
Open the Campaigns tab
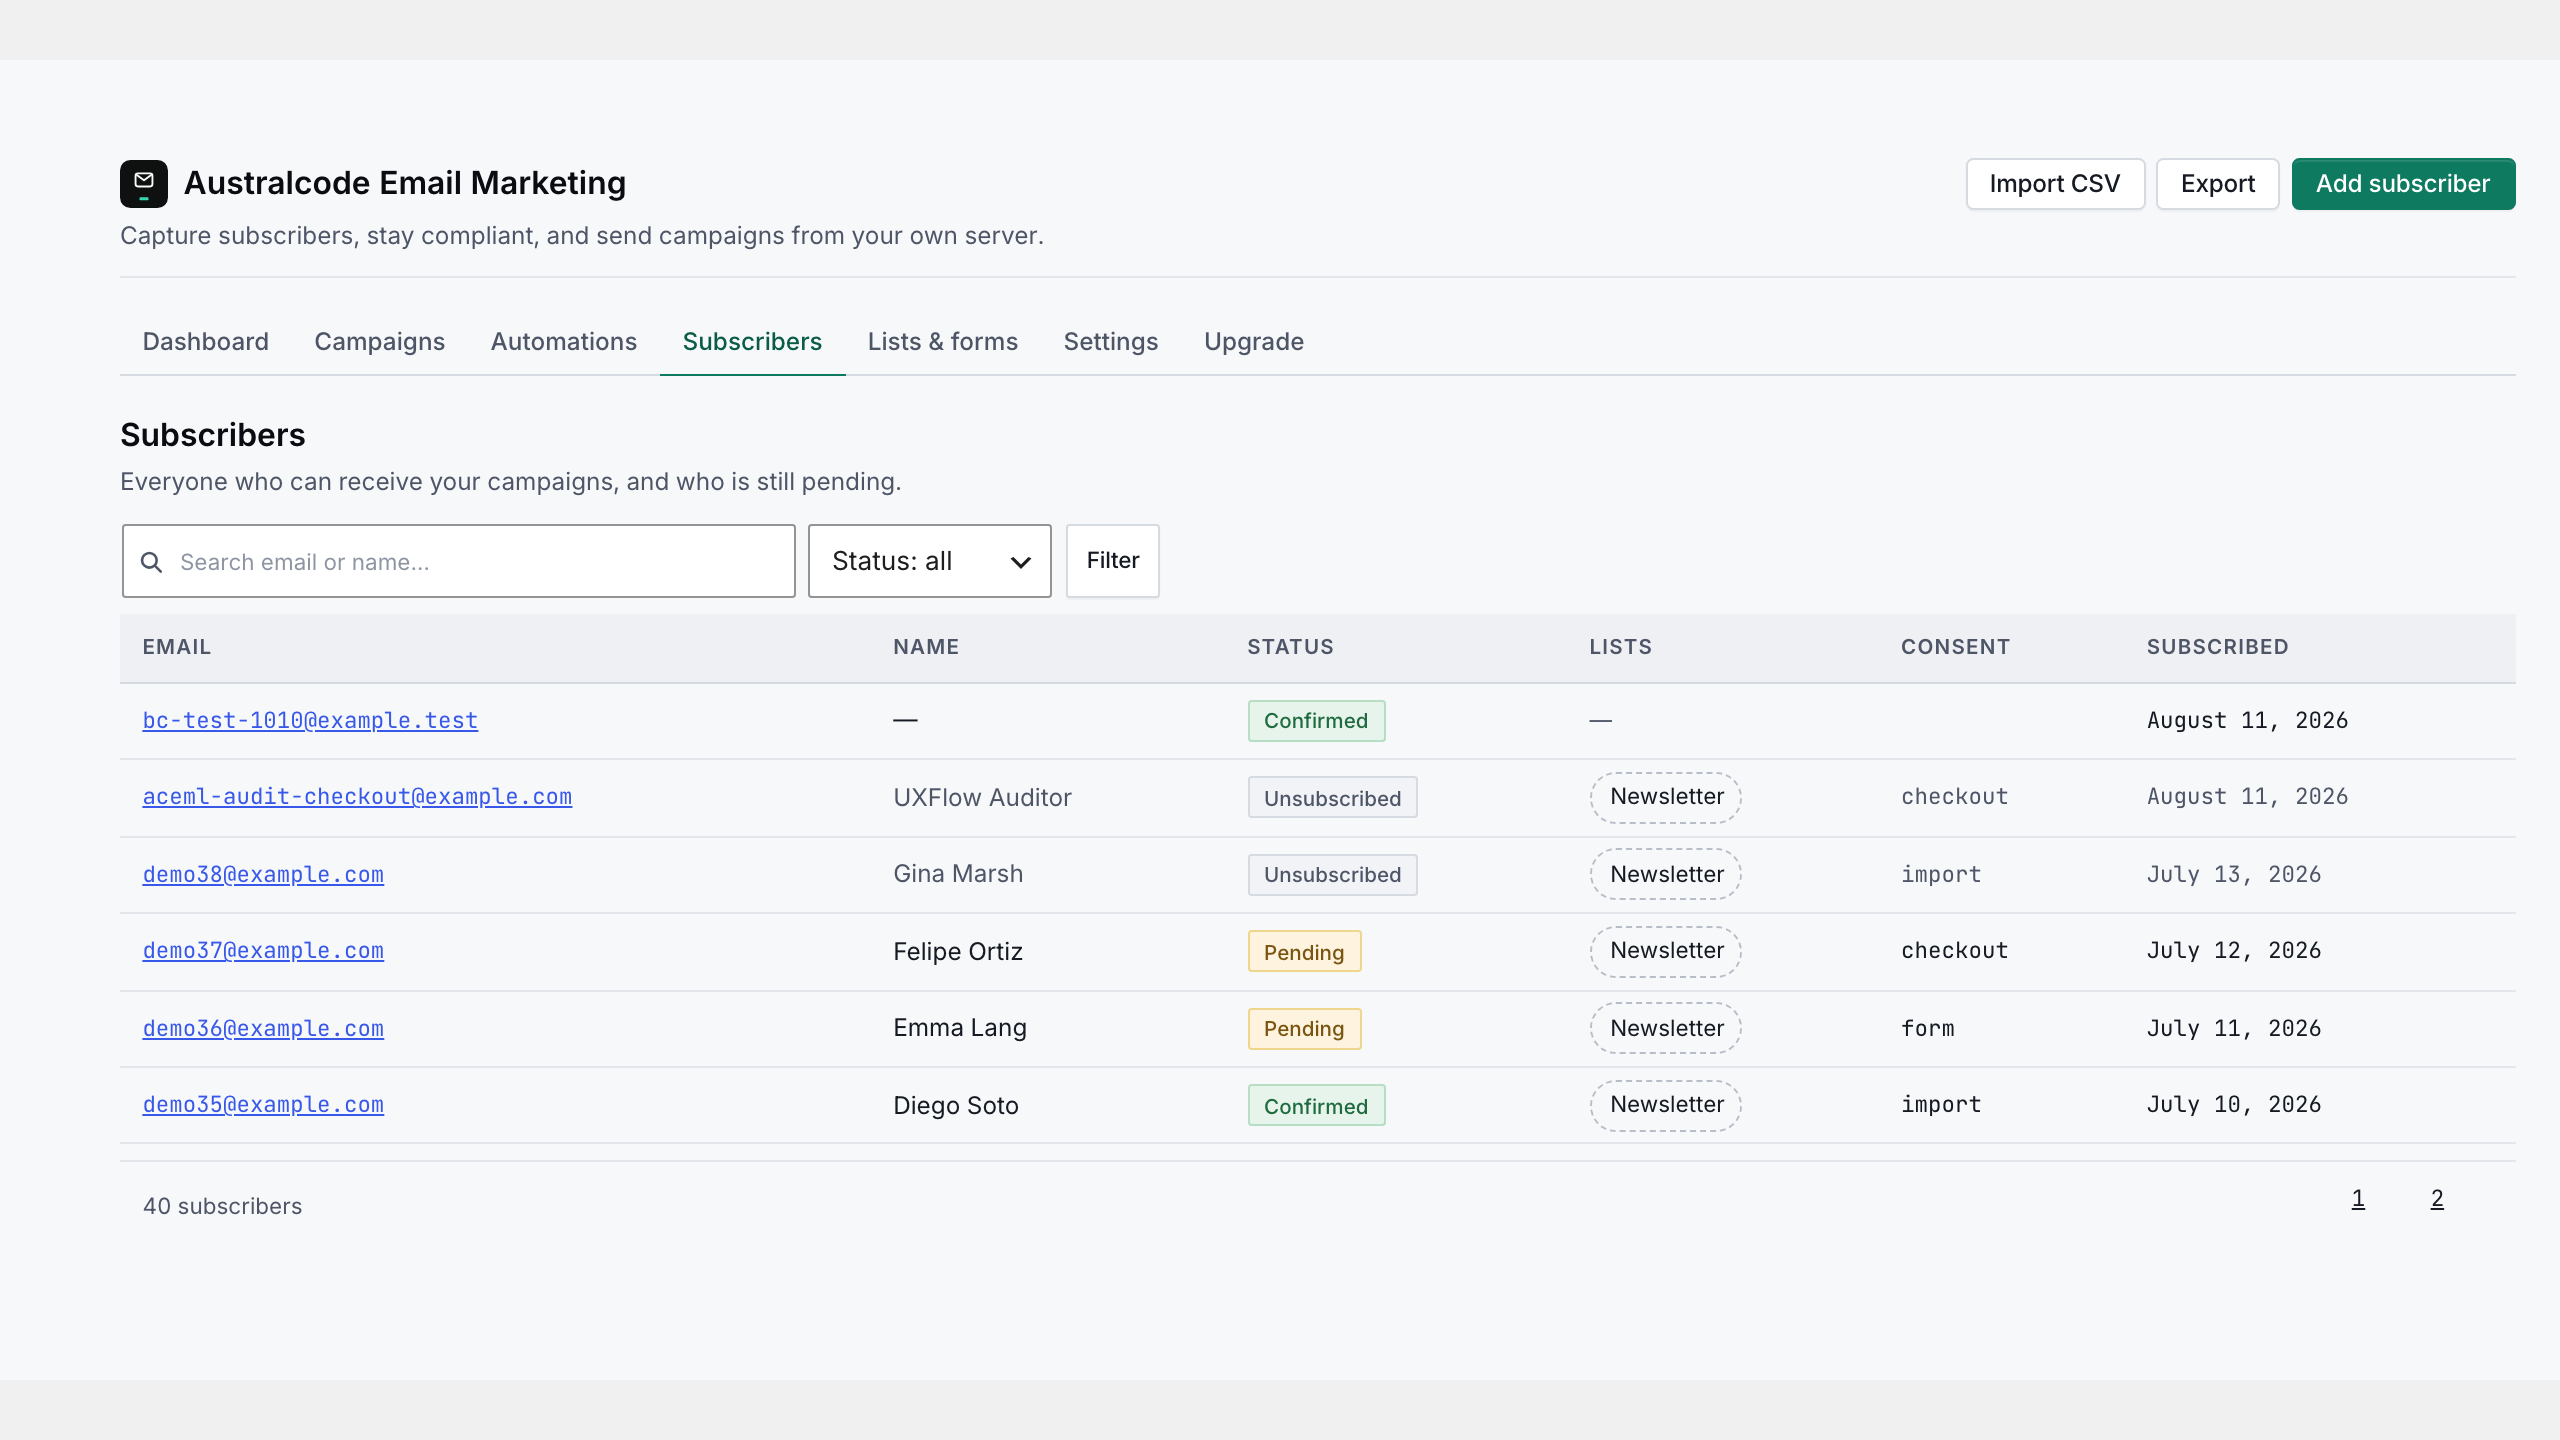379,342
